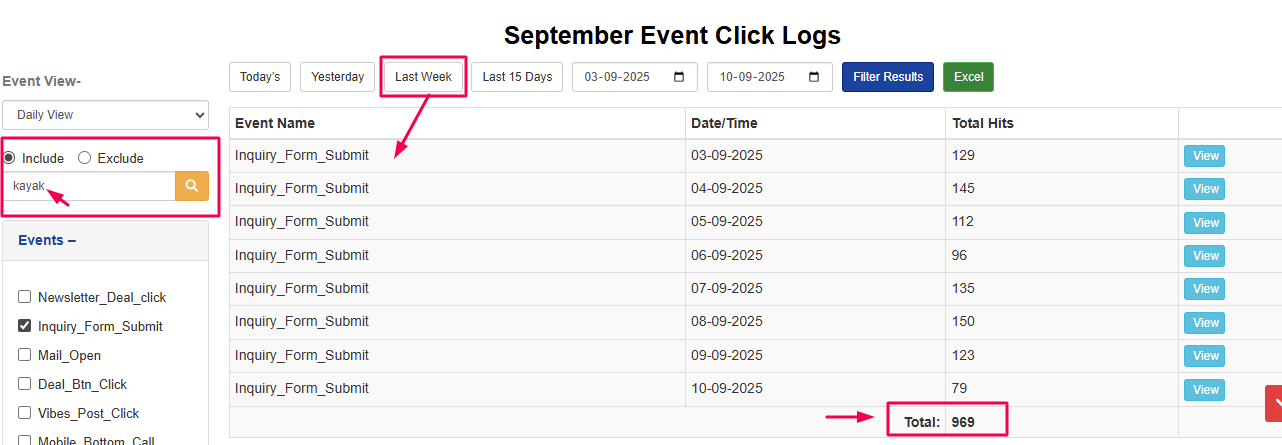Uncheck the Inquiry_Form_Submit event
This screenshot has width=1282, height=445.
coord(25,326)
